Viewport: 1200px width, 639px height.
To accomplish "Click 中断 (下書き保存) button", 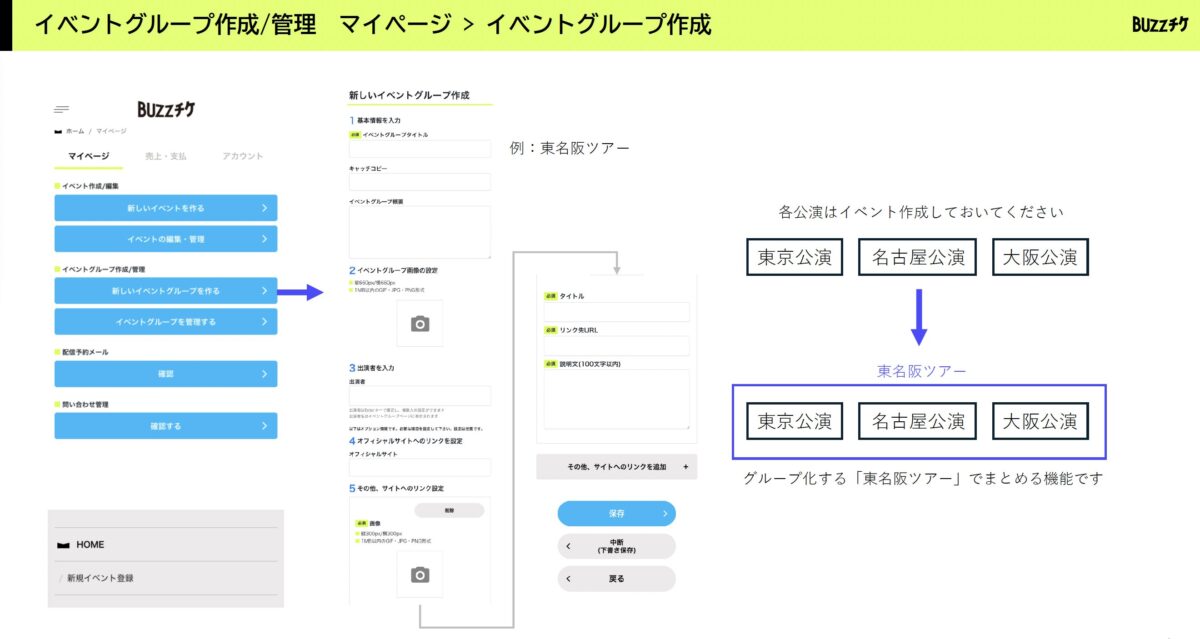I will pos(616,546).
